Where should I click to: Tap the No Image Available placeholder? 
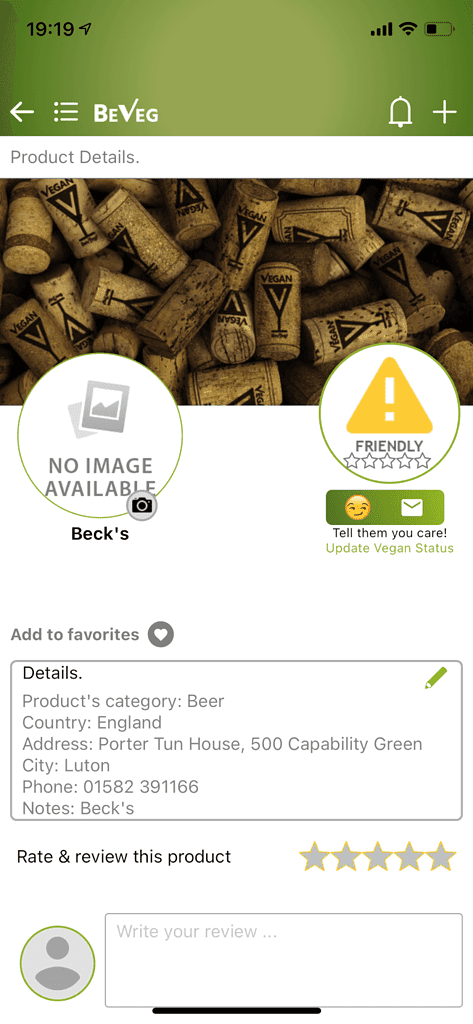click(100, 437)
